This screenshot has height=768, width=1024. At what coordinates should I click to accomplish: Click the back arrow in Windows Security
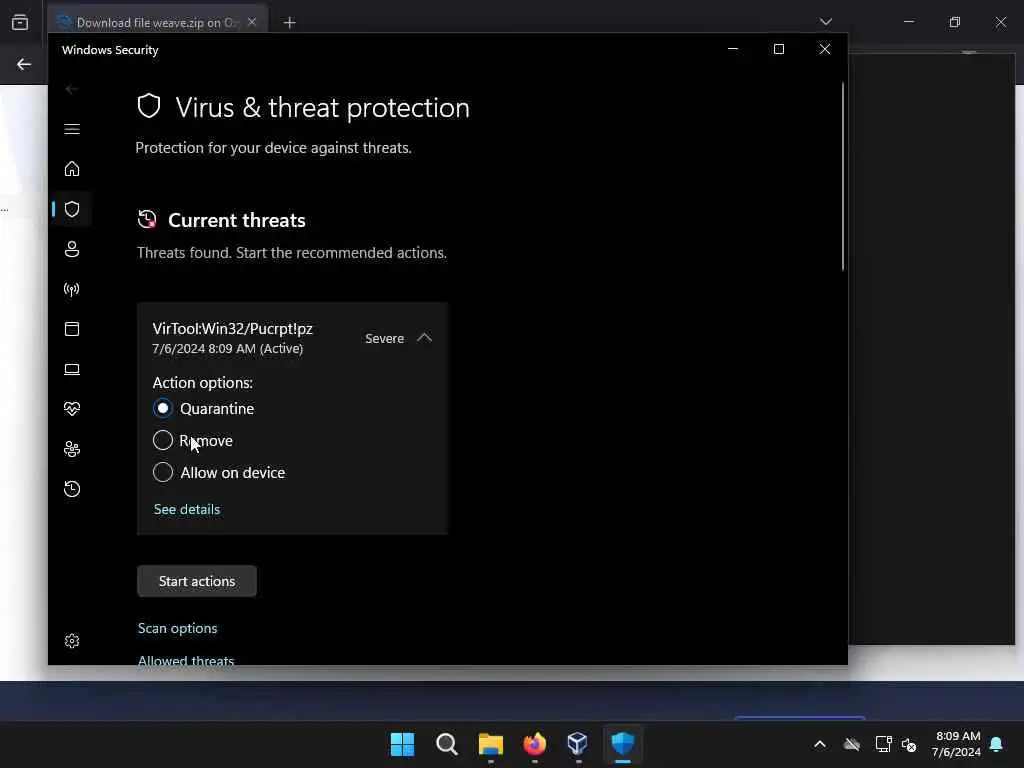pyautogui.click(x=72, y=89)
